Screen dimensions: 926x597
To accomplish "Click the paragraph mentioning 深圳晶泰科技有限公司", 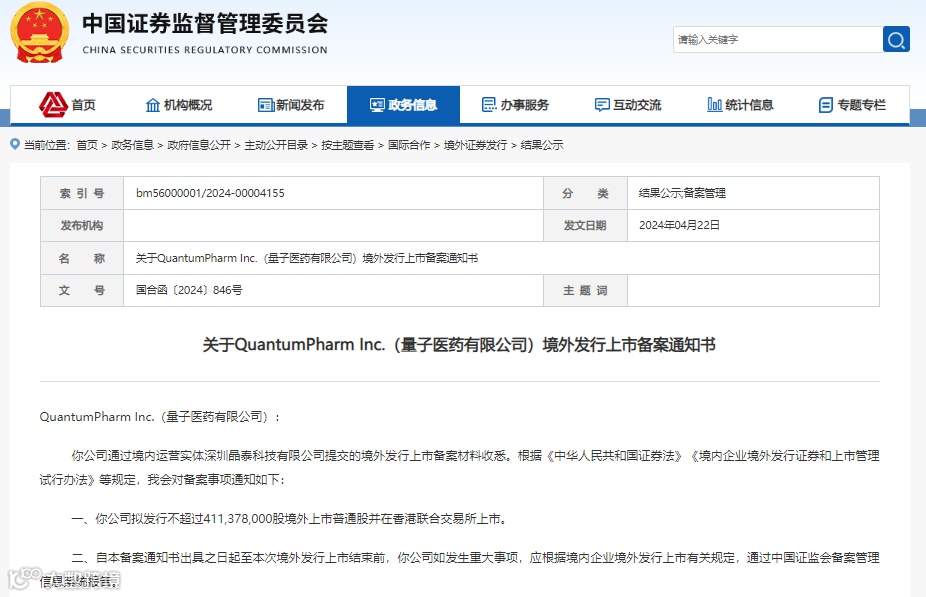I will 459,468.
